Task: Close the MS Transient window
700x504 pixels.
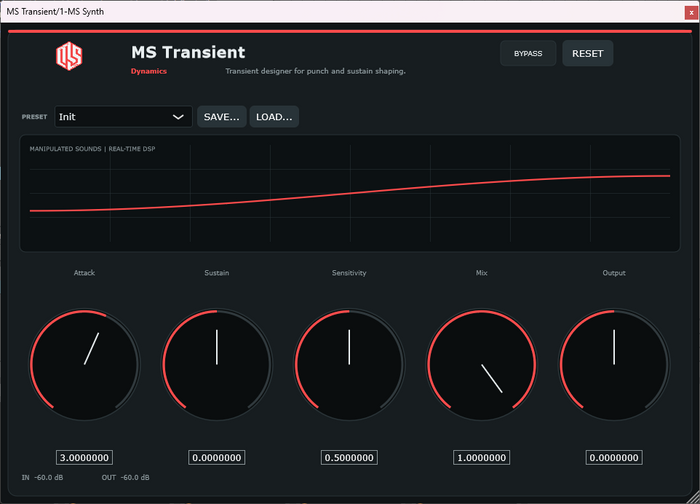Action: tap(691, 12)
